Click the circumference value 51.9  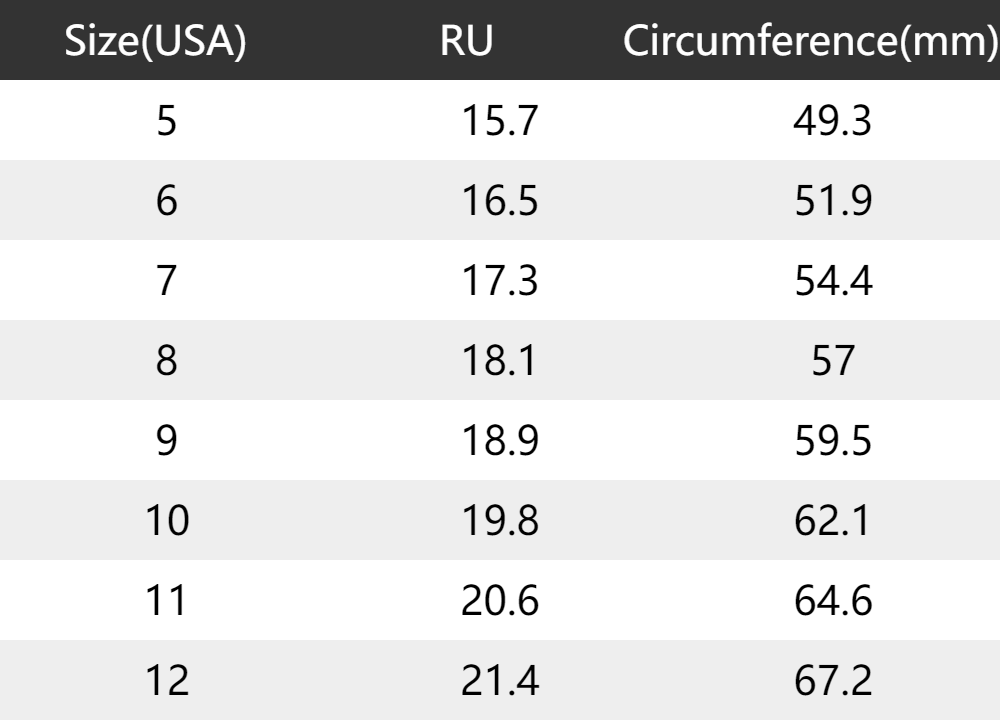click(x=833, y=201)
